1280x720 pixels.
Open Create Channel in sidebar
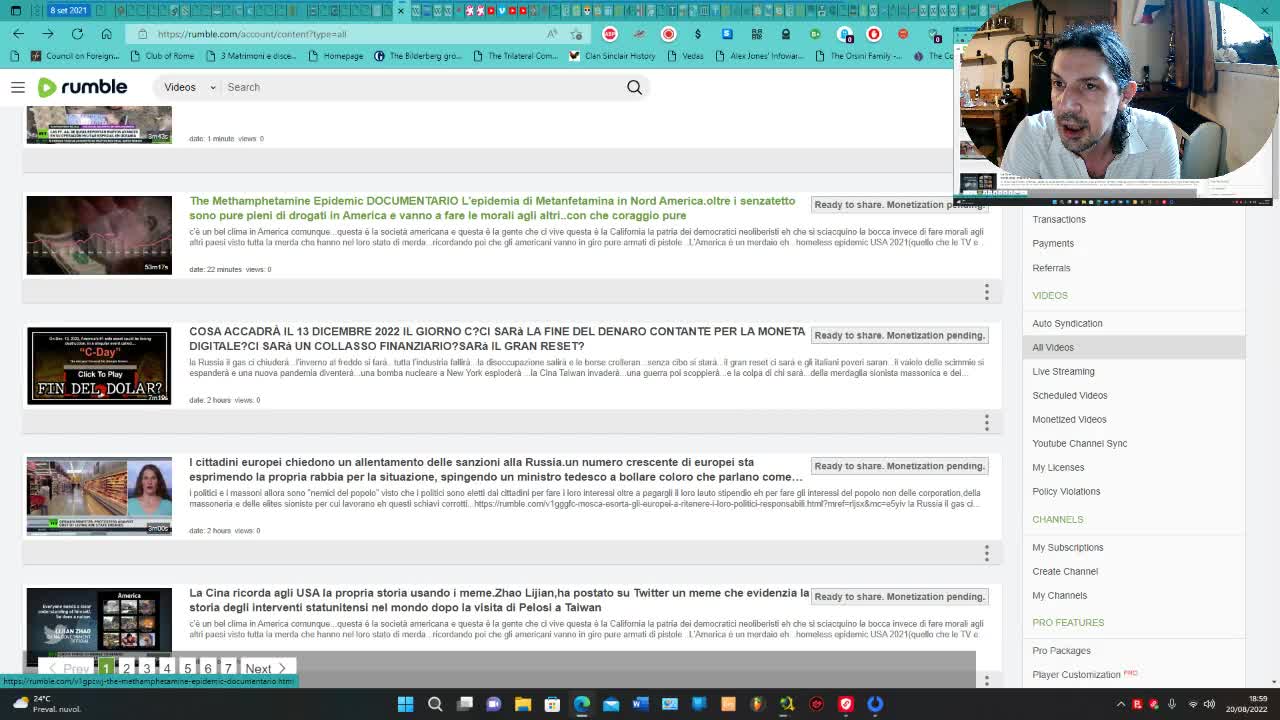click(x=1065, y=571)
